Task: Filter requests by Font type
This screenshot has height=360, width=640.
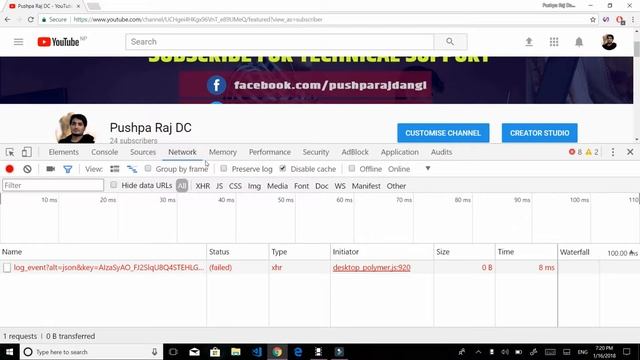Action: pyautogui.click(x=302, y=186)
